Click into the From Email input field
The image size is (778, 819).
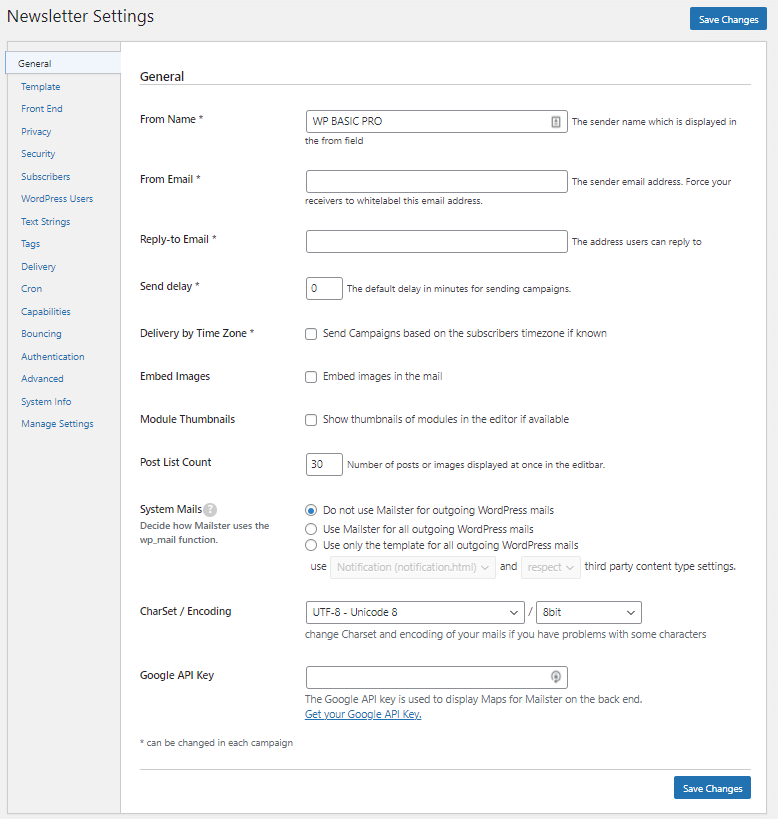click(x=436, y=182)
